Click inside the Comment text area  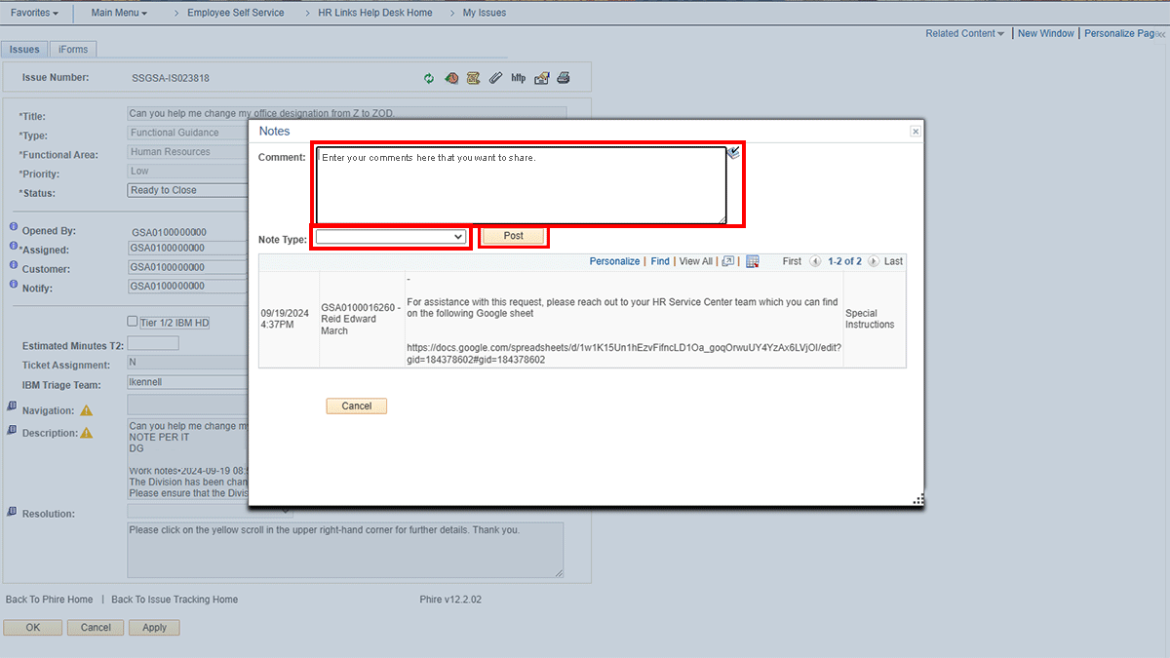[520, 186]
